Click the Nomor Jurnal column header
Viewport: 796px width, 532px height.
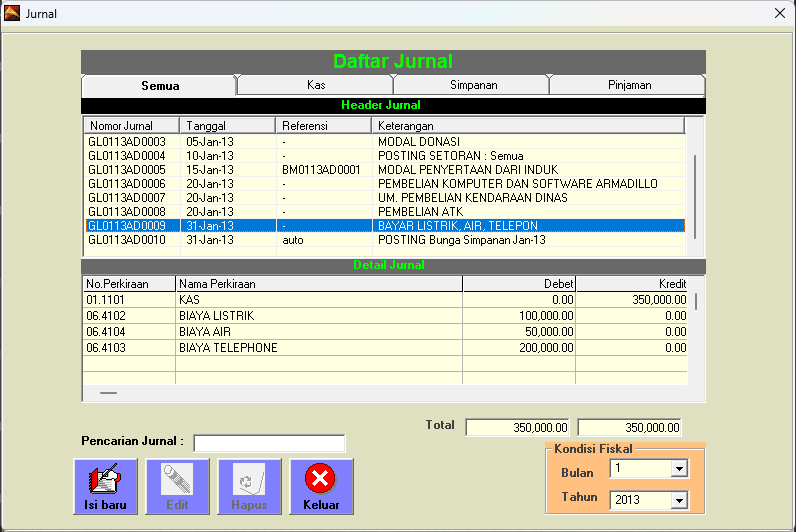tap(131, 126)
